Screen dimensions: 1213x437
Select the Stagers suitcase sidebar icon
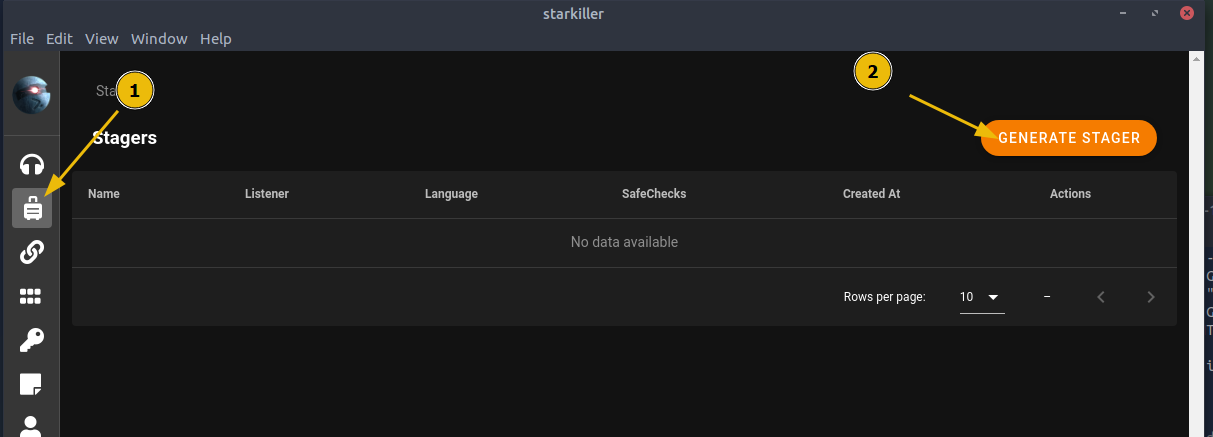point(32,208)
